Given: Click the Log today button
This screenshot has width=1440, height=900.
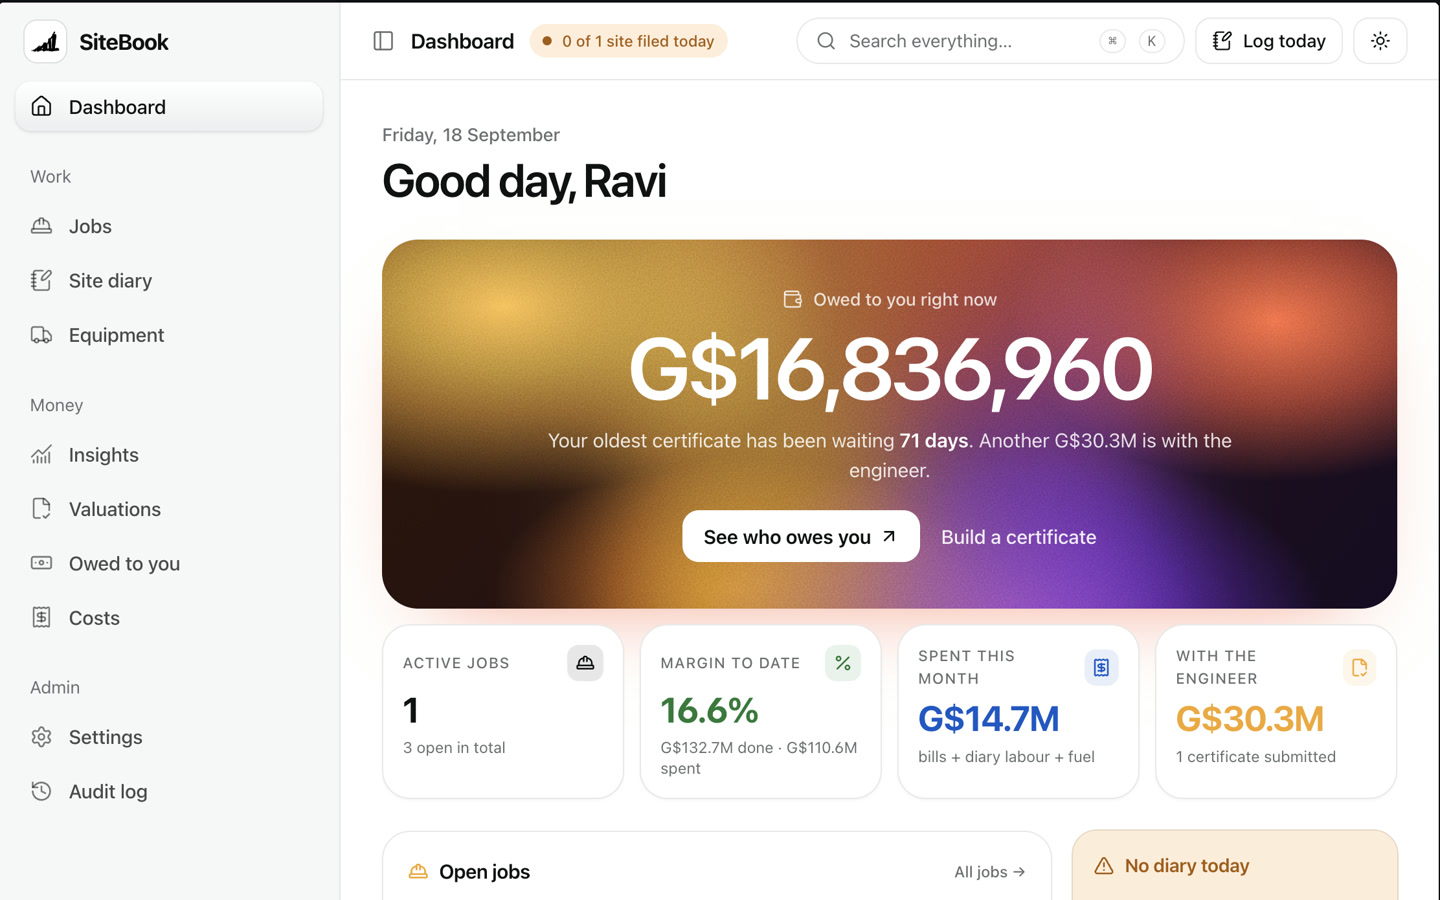Looking at the screenshot, I should [x=1269, y=41].
